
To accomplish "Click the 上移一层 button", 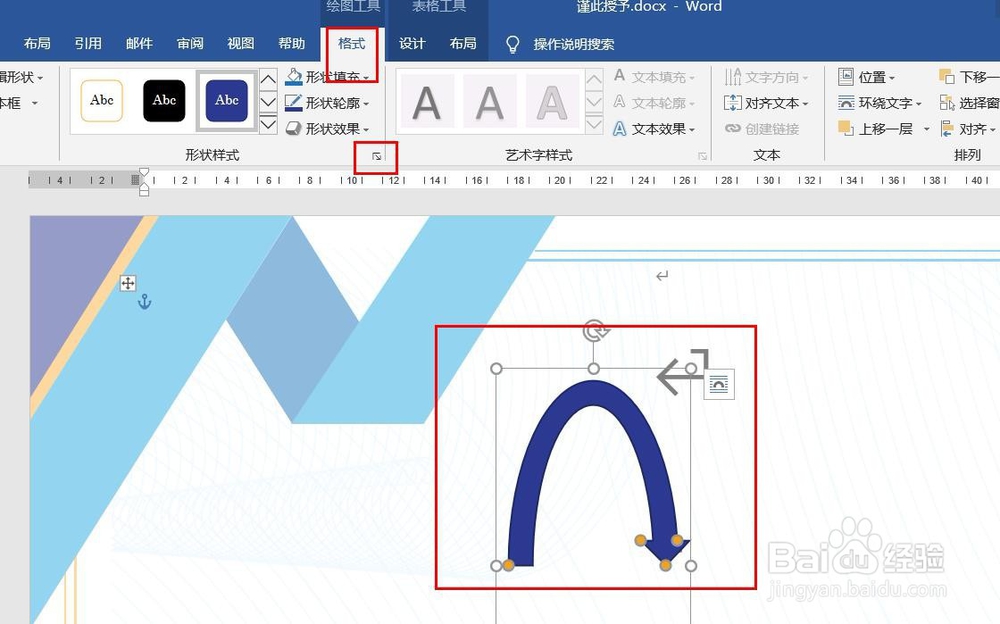I will coord(876,129).
